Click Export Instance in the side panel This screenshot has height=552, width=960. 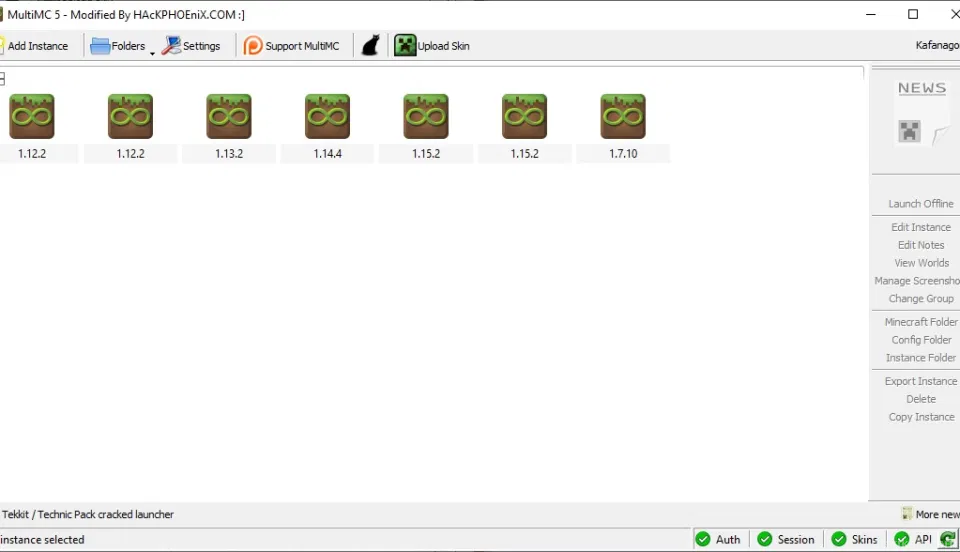pyautogui.click(x=920, y=381)
